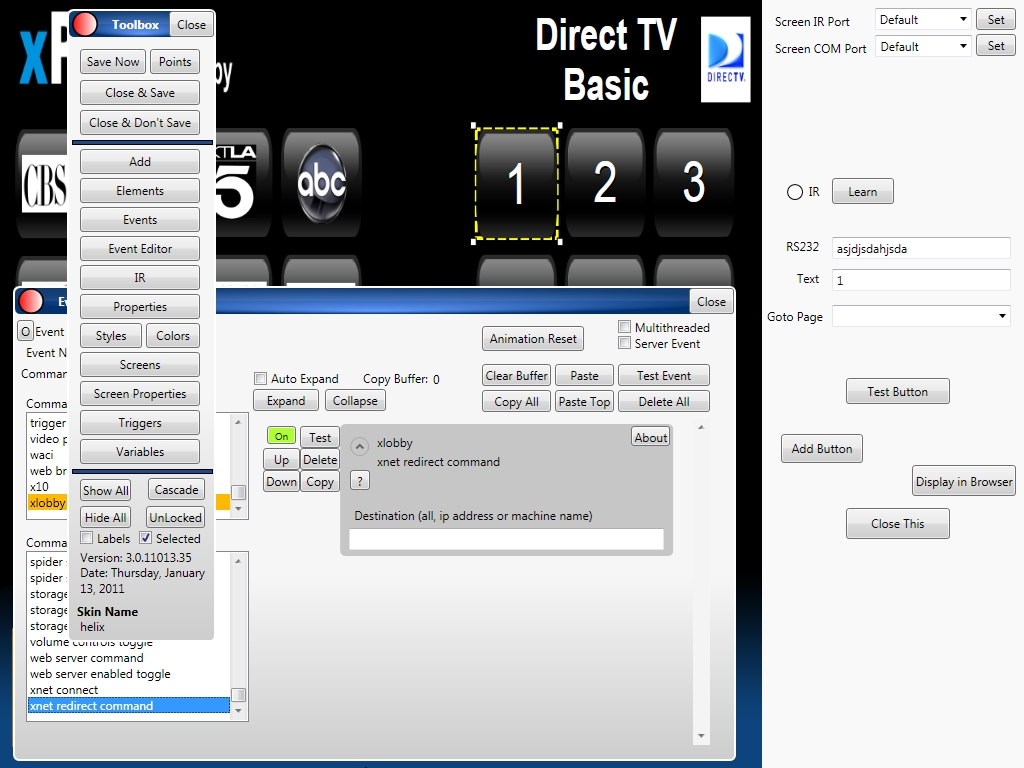Click the Collapse button
Image resolution: width=1024 pixels, height=768 pixels.
point(355,401)
